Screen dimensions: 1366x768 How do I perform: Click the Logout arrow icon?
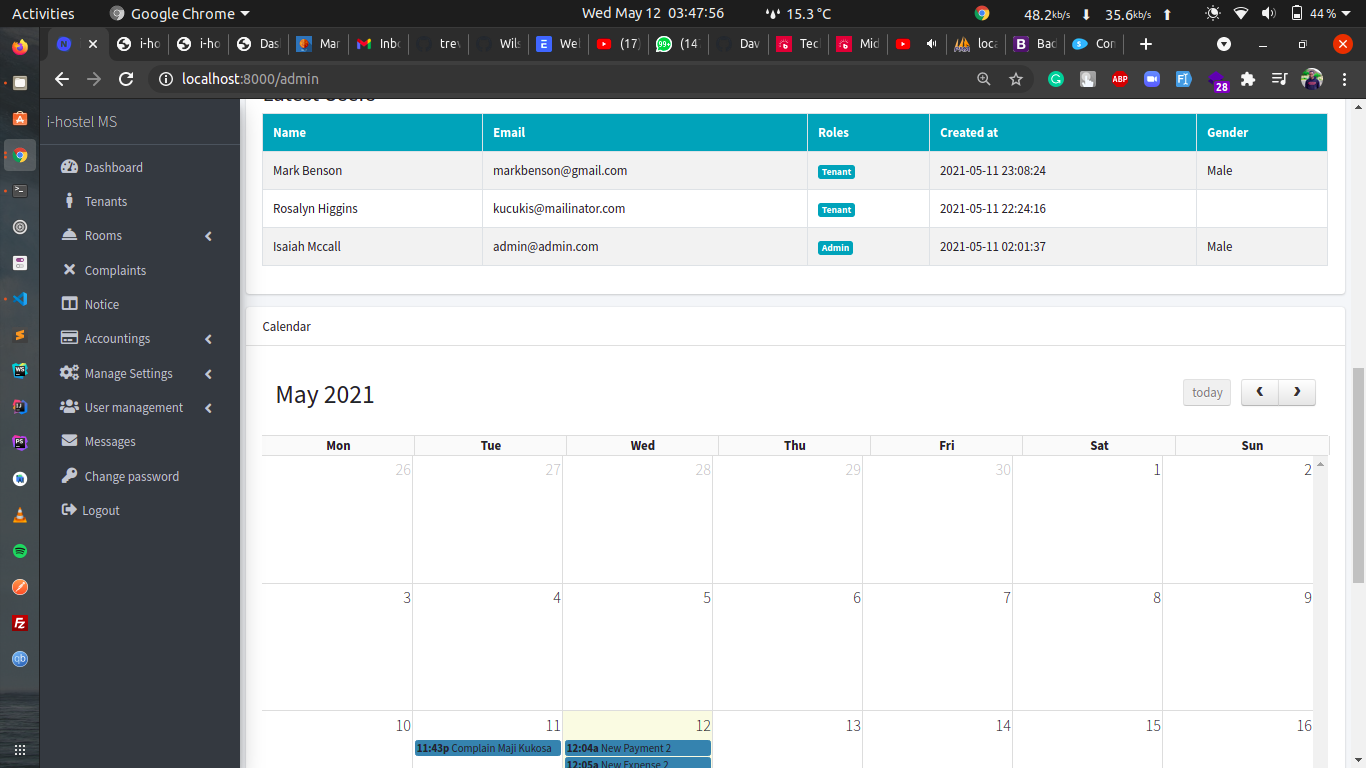click(69, 510)
